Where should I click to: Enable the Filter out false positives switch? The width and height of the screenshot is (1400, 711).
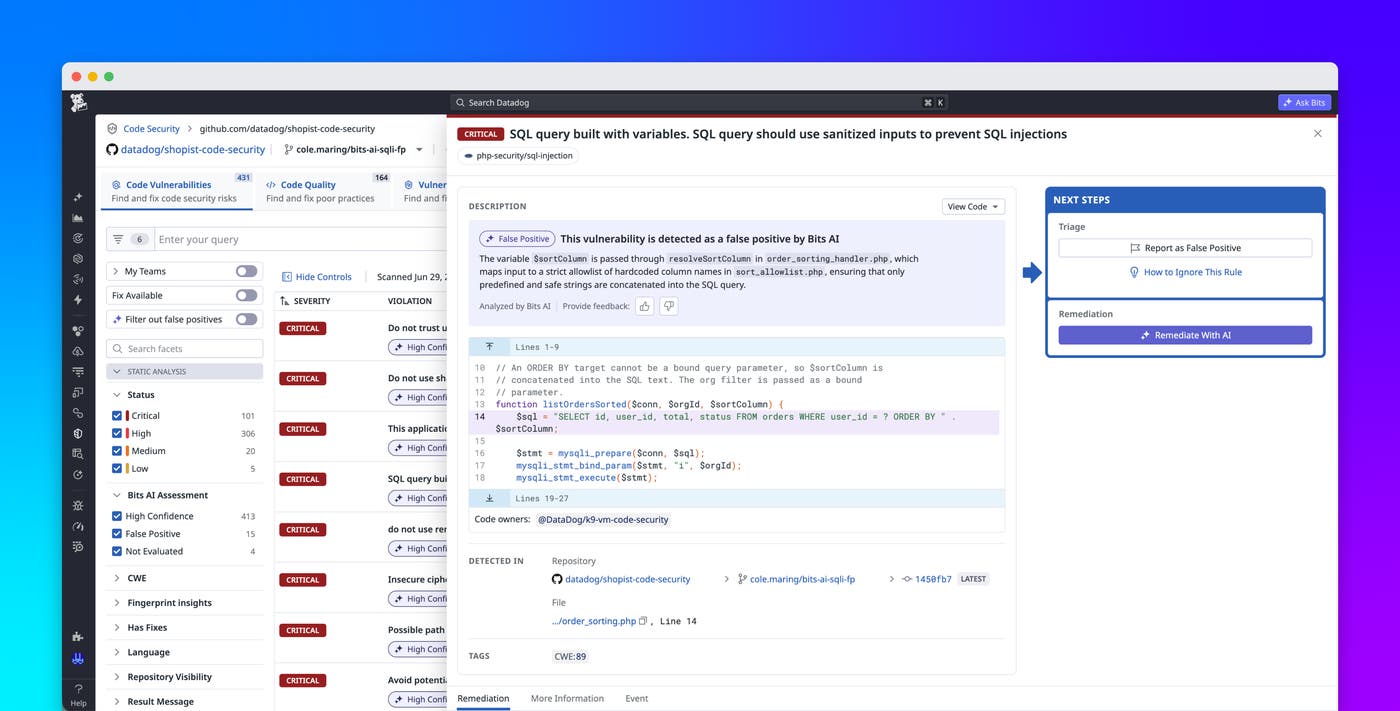coord(246,319)
